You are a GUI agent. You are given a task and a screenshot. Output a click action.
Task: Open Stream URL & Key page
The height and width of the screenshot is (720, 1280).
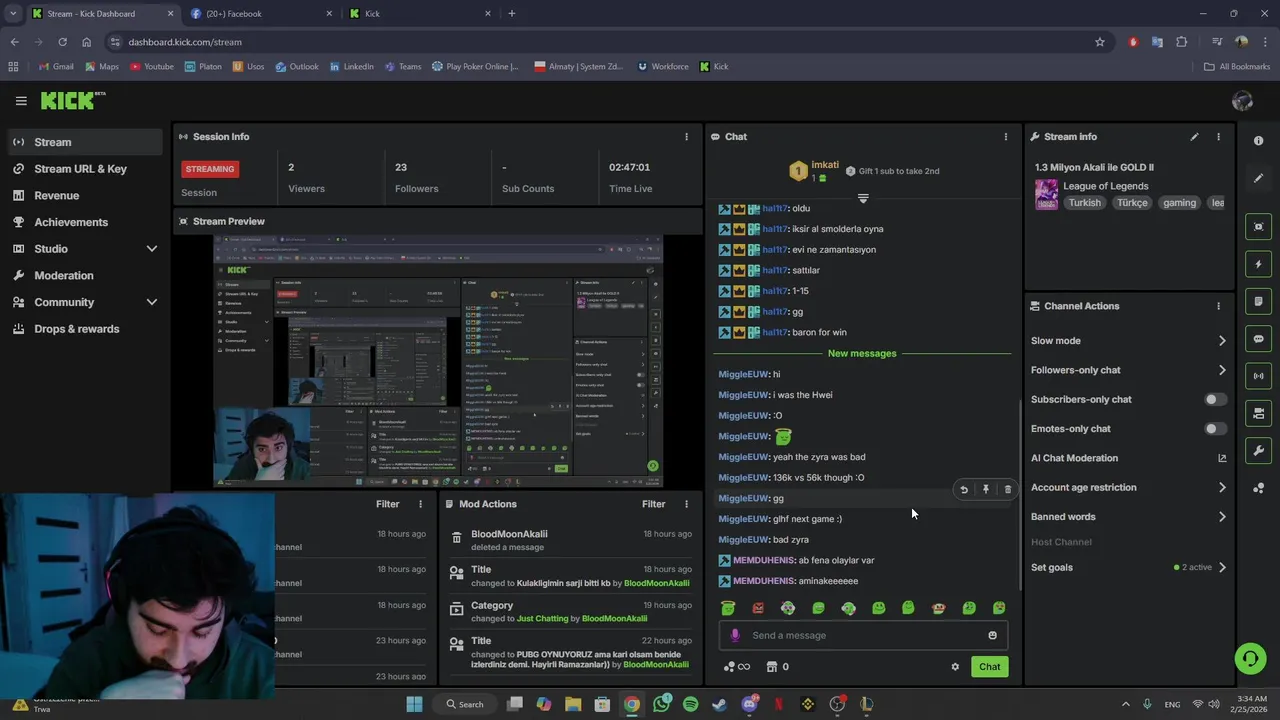(x=85, y=169)
